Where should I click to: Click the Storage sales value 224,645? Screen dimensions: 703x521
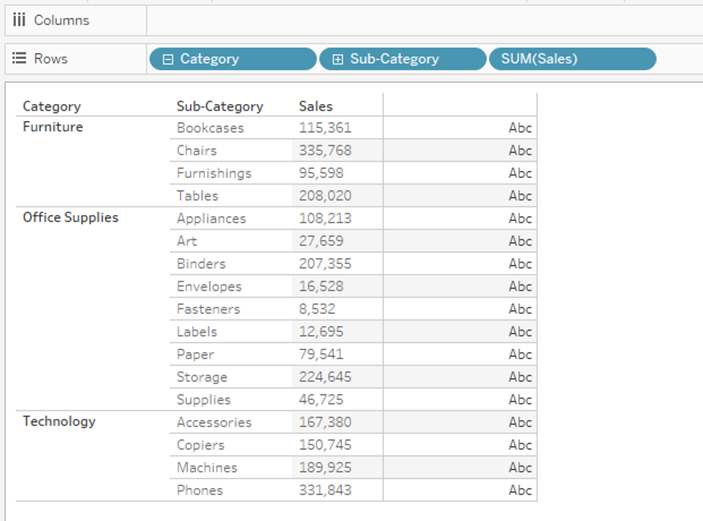coord(325,377)
